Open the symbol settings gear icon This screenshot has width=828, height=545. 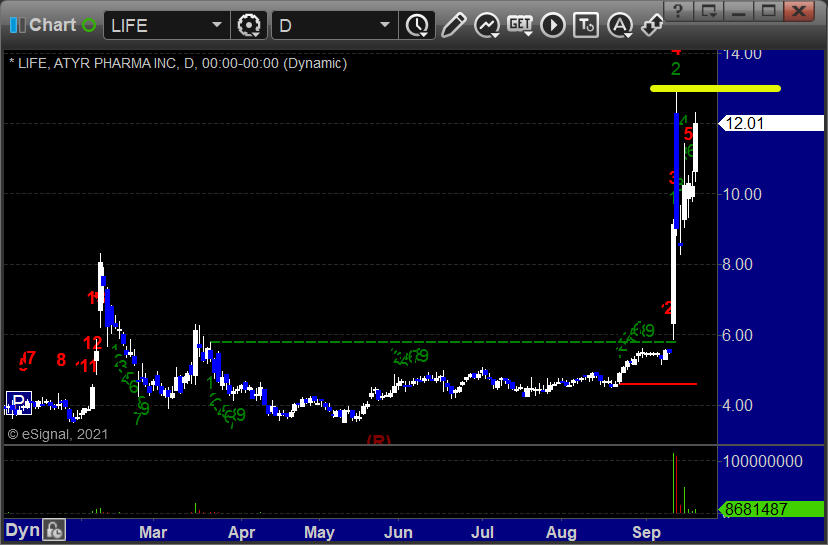point(249,25)
